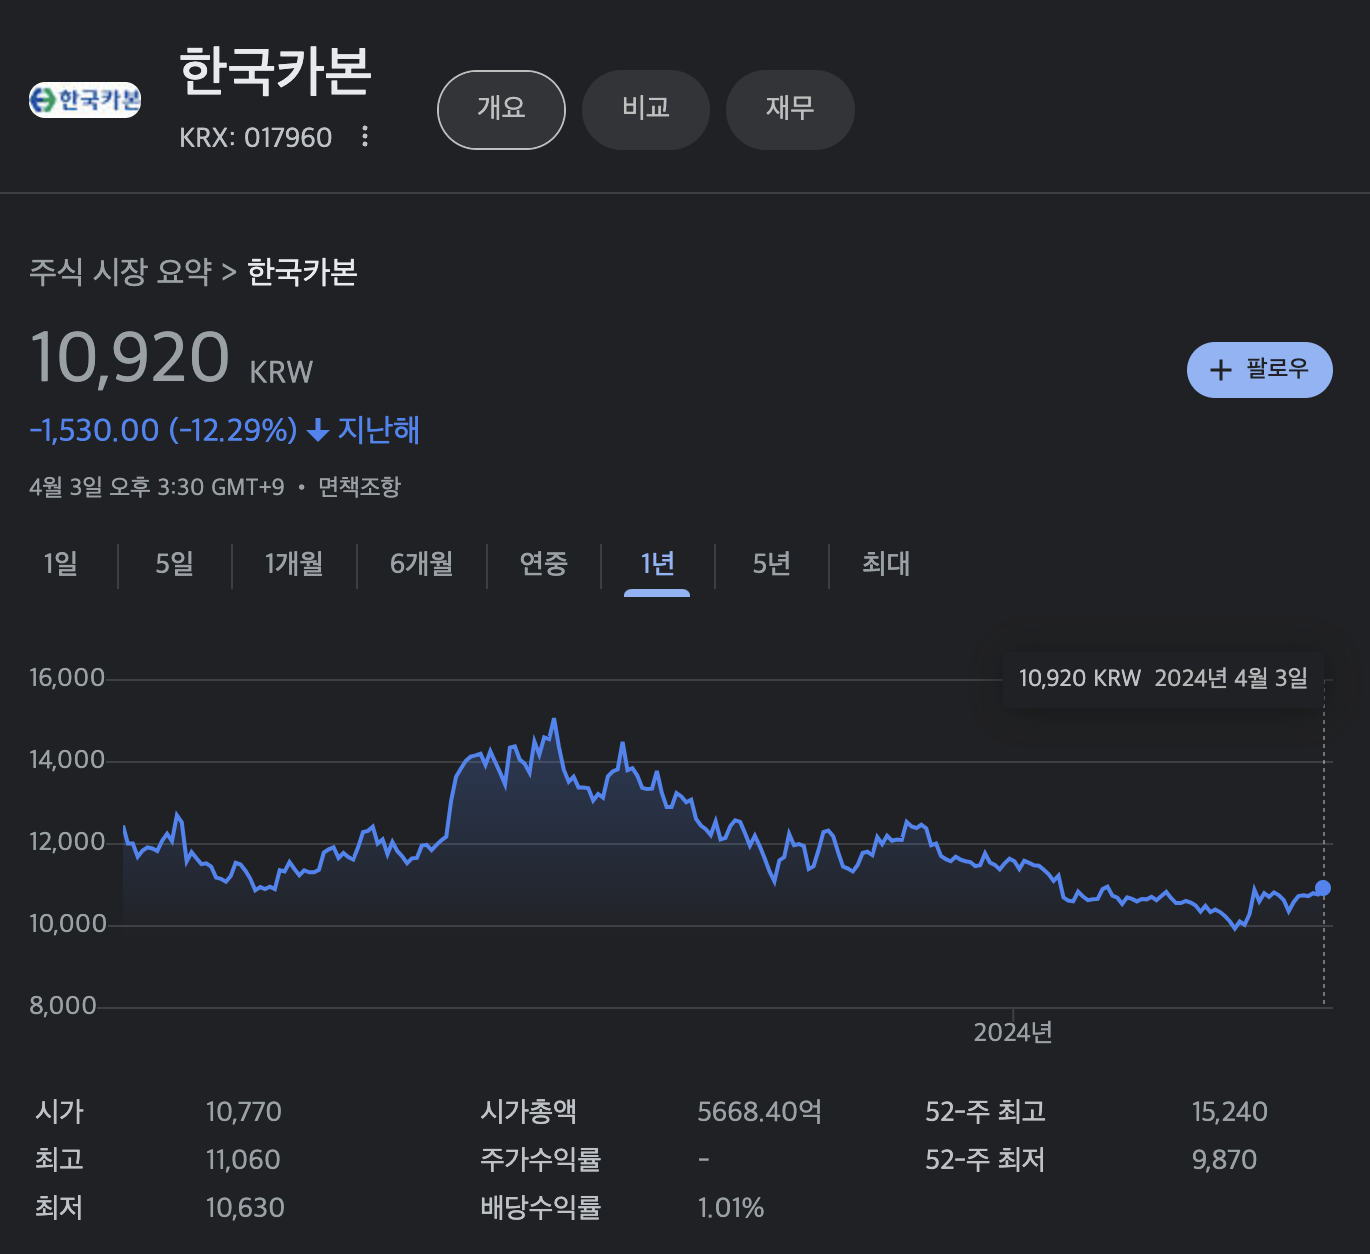Click the 52-주 최고 value 15,240
Image resolution: width=1370 pixels, height=1254 pixels.
tap(1230, 1112)
